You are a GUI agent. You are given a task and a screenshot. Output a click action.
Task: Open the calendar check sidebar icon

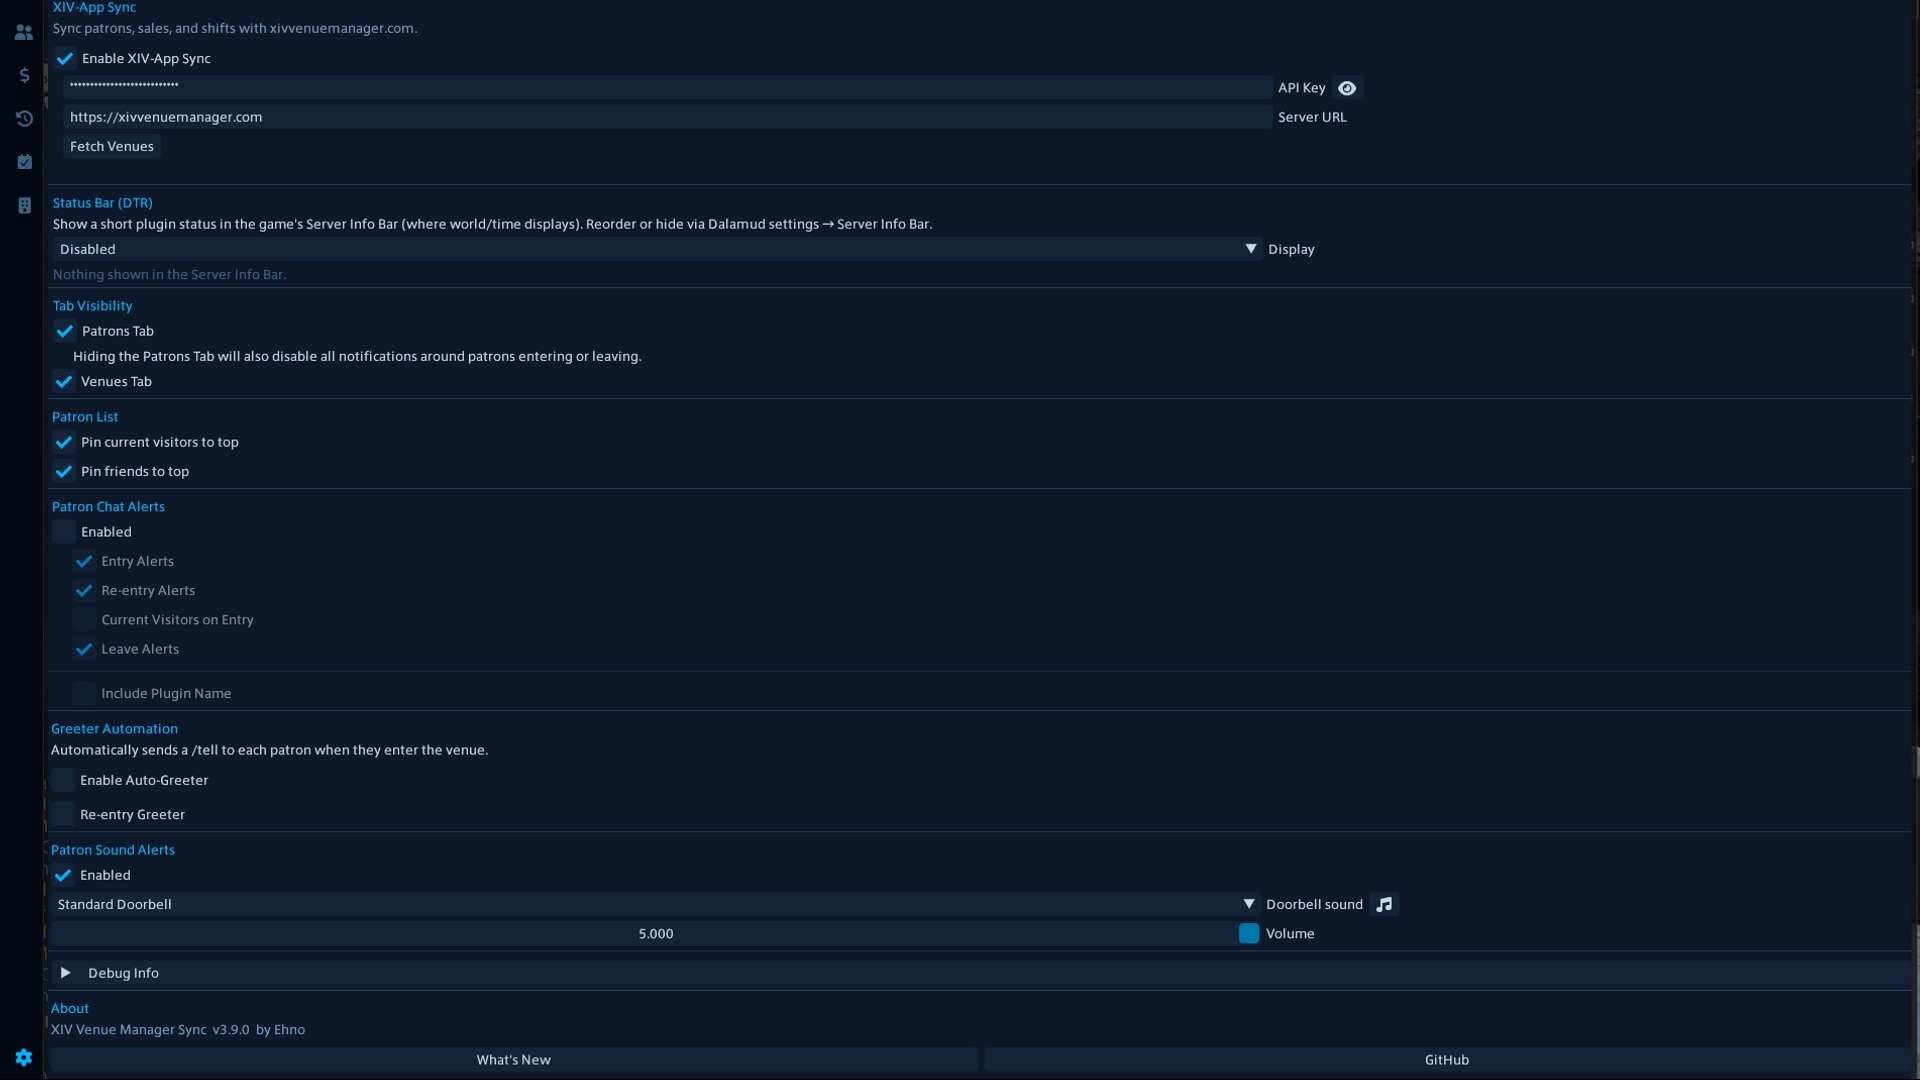tap(24, 161)
